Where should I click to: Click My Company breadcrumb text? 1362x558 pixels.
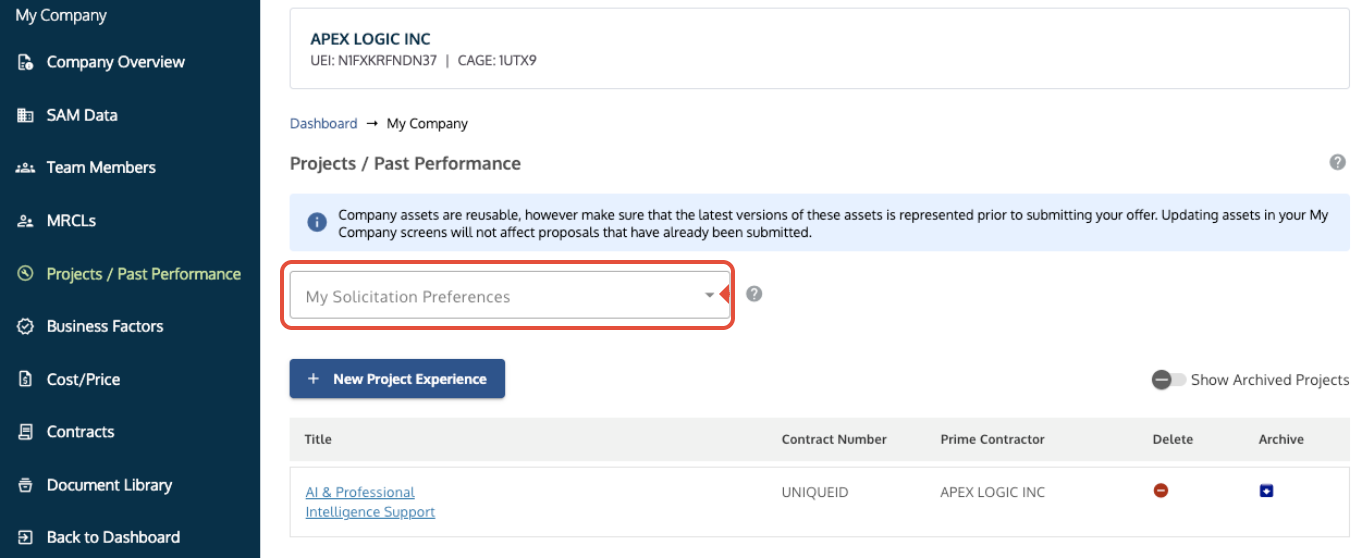pyautogui.click(x=427, y=124)
